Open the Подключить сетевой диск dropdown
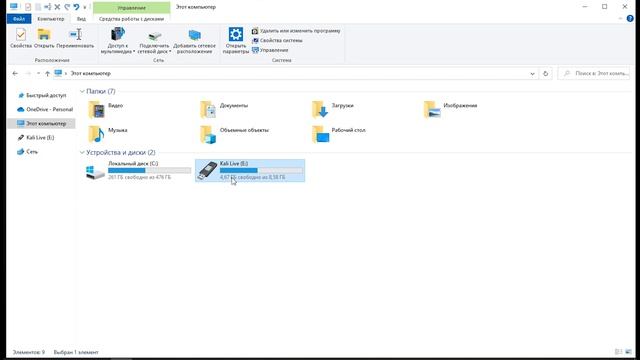 pos(154,40)
